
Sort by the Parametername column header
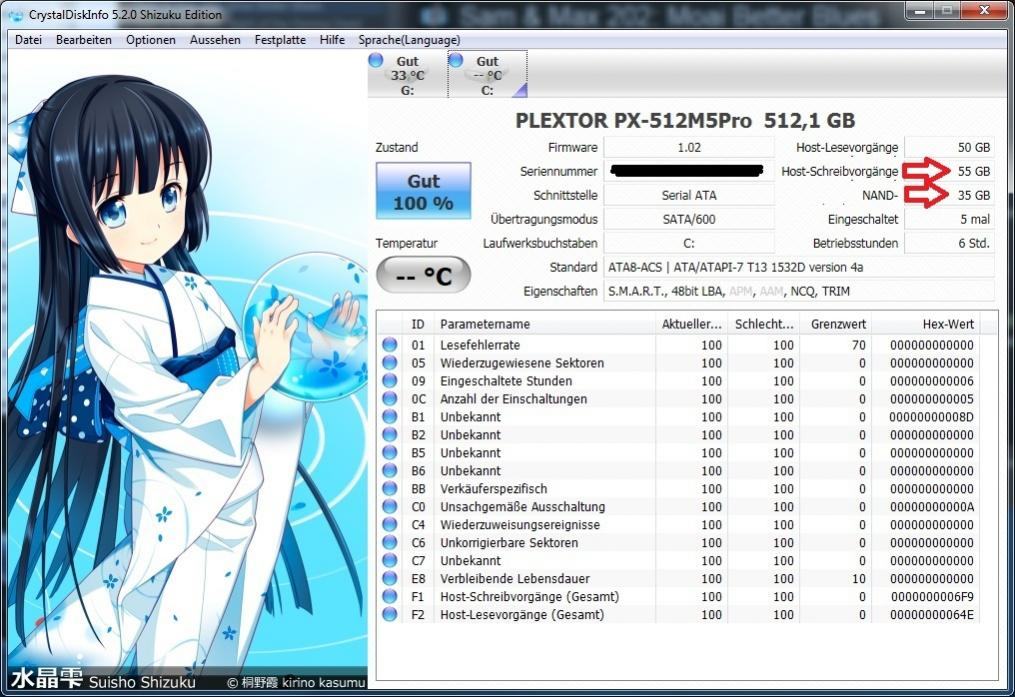click(x=544, y=324)
